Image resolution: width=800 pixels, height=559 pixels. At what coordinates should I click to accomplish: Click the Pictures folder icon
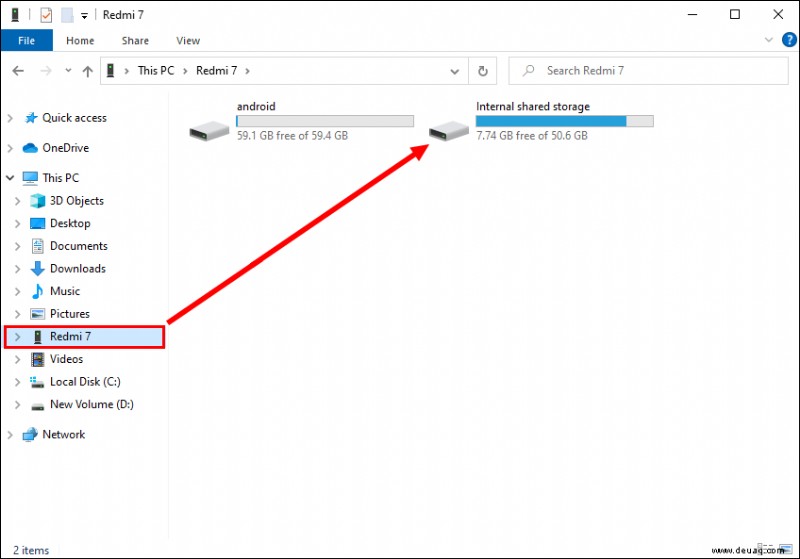click(37, 314)
